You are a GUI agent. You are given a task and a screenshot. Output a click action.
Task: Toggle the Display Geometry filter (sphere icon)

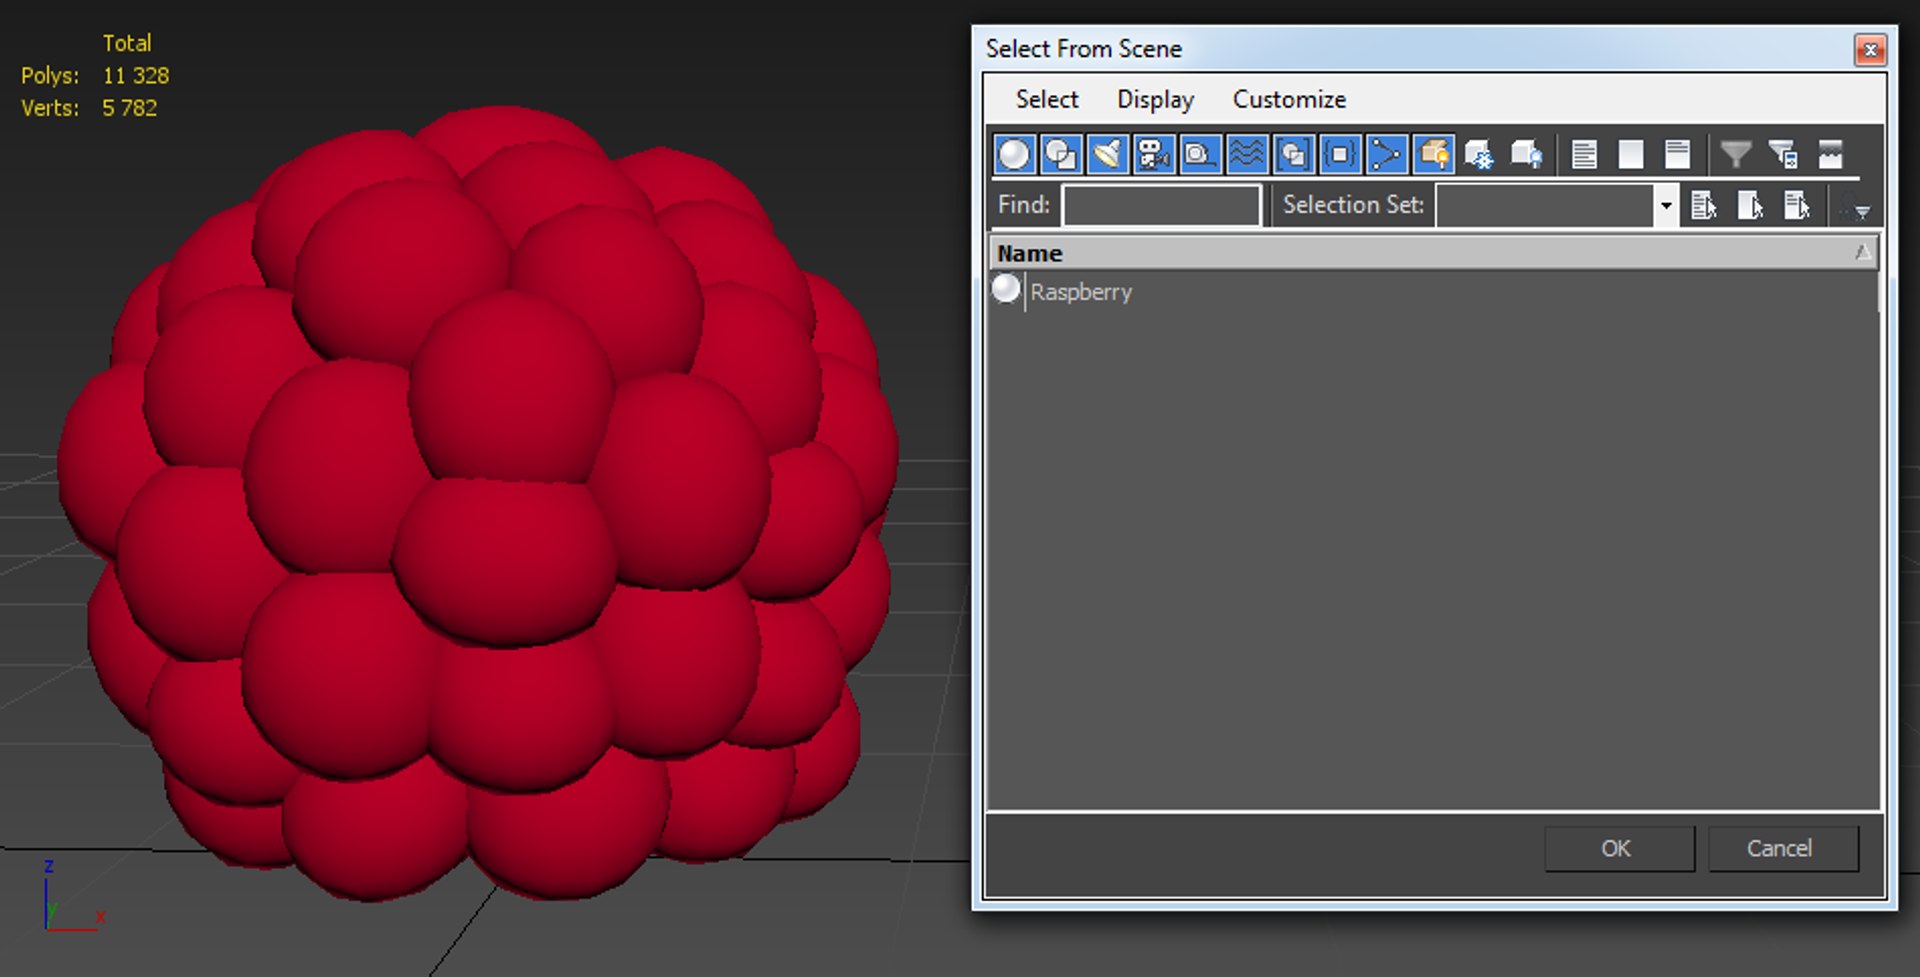[1014, 154]
